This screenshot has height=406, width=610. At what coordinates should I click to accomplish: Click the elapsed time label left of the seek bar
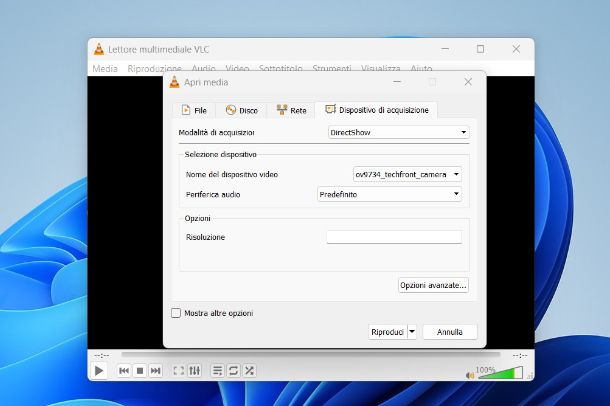(x=102, y=355)
